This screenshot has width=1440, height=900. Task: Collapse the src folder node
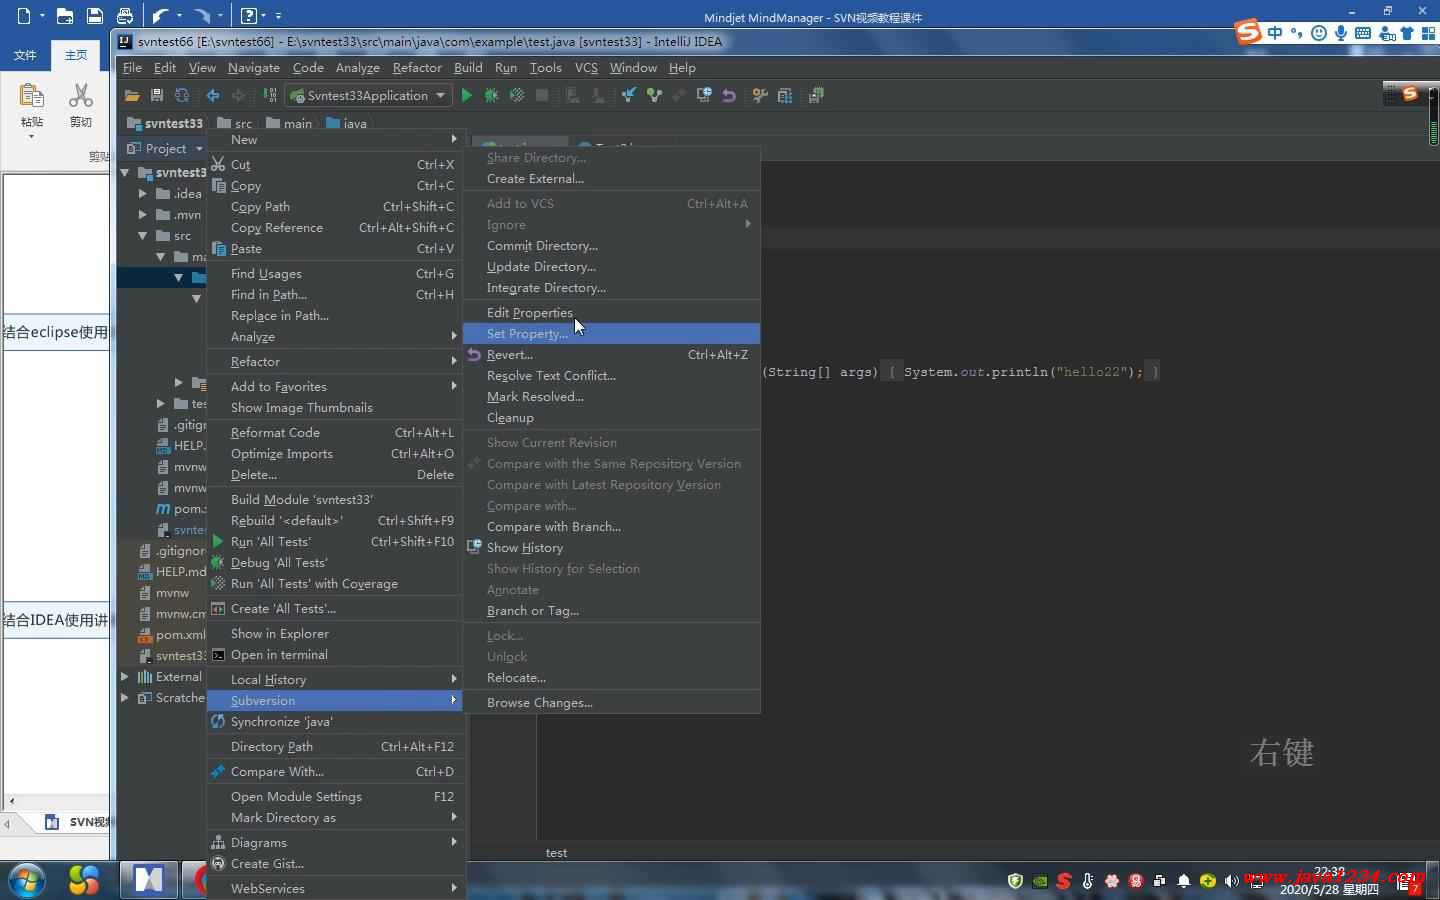(142, 236)
